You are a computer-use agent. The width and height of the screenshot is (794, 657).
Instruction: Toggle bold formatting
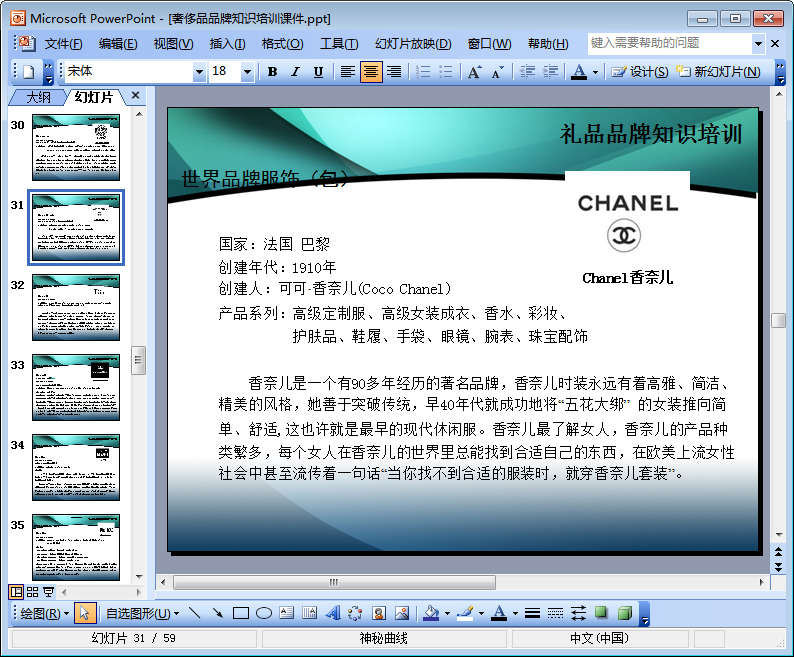[x=272, y=72]
